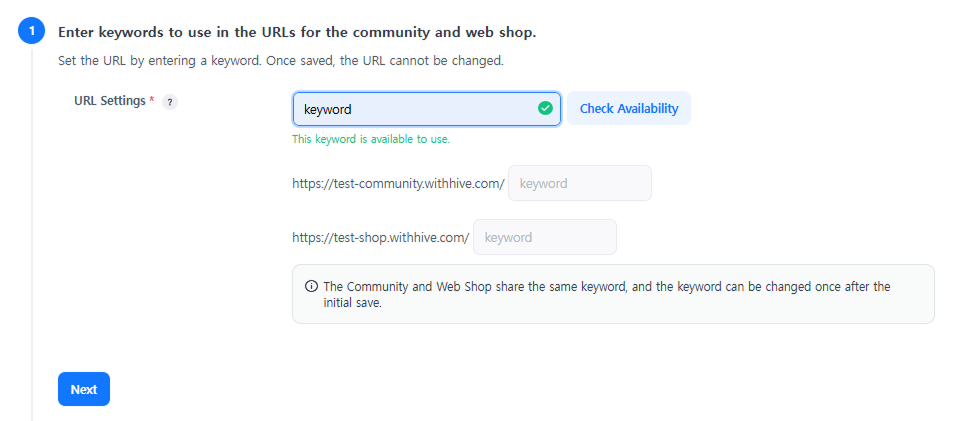
Task: Click the info icon in the notice box
Action: (311, 286)
